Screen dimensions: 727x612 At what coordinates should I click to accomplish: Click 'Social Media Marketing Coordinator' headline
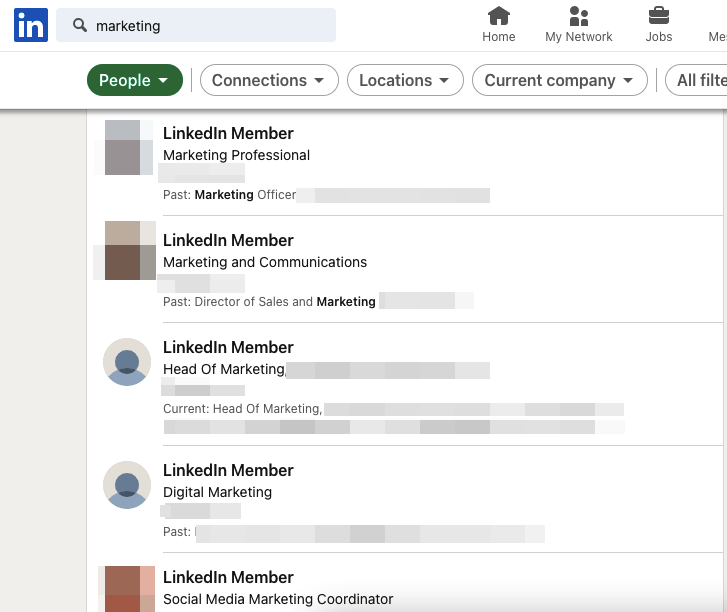(x=278, y=599)
